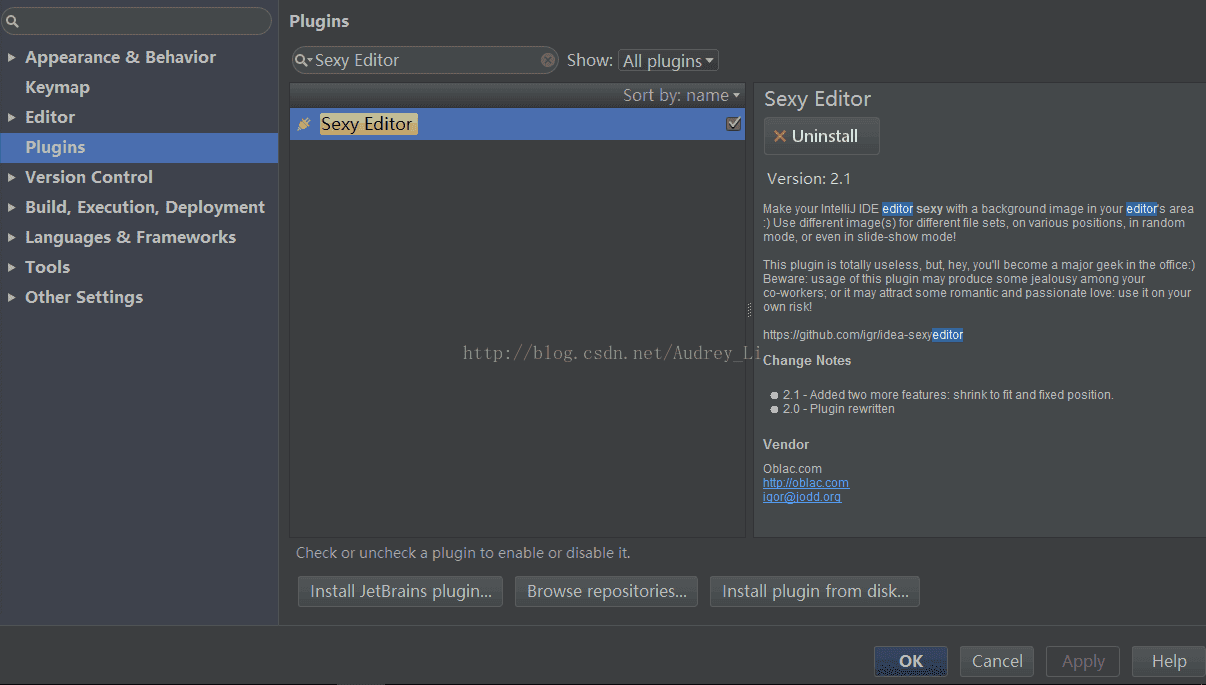Open search history via the magnifier icon in the plugin search

point(302,60)
